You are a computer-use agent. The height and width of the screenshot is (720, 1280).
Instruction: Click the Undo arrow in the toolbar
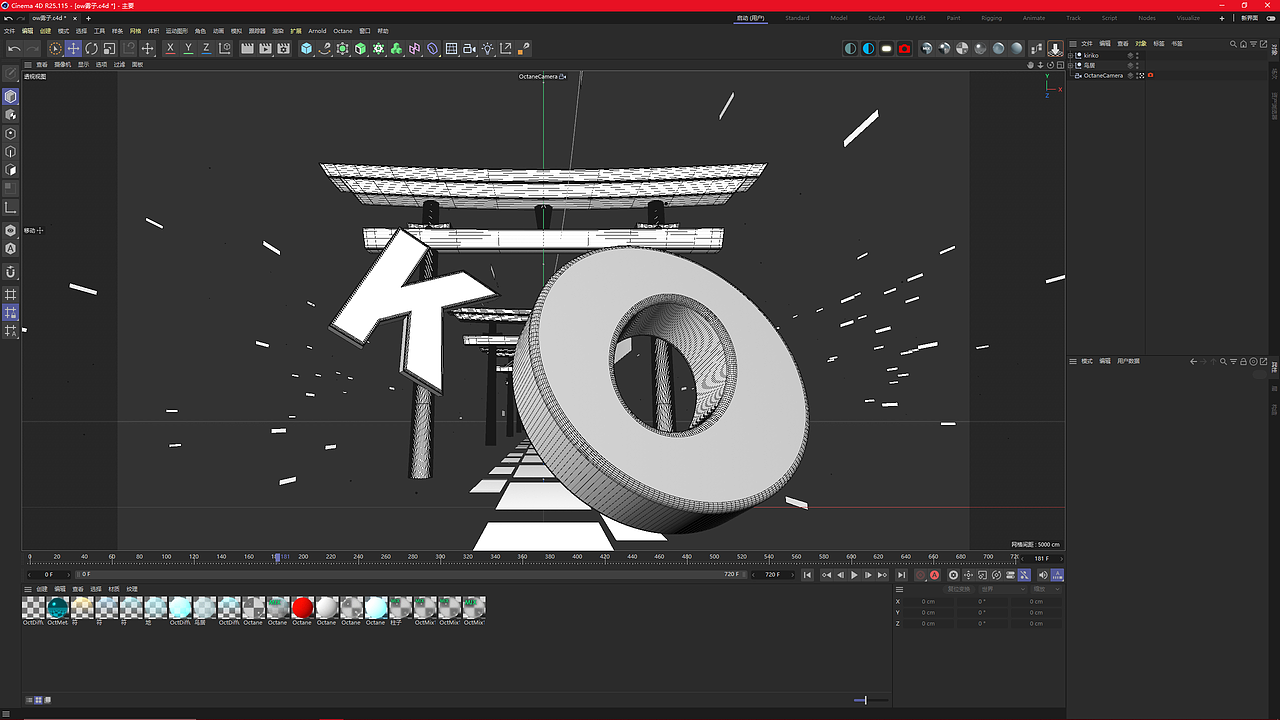(14, 49)
